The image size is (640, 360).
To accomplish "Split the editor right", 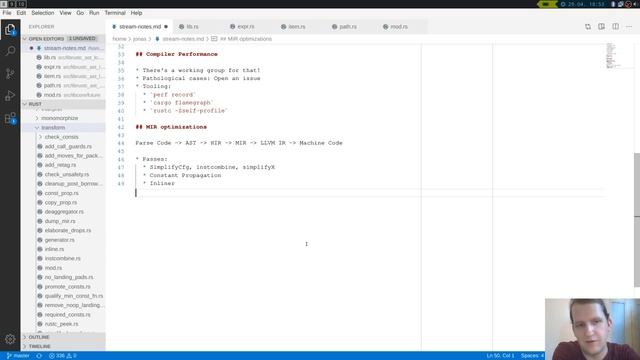I will tap(616, 27).
